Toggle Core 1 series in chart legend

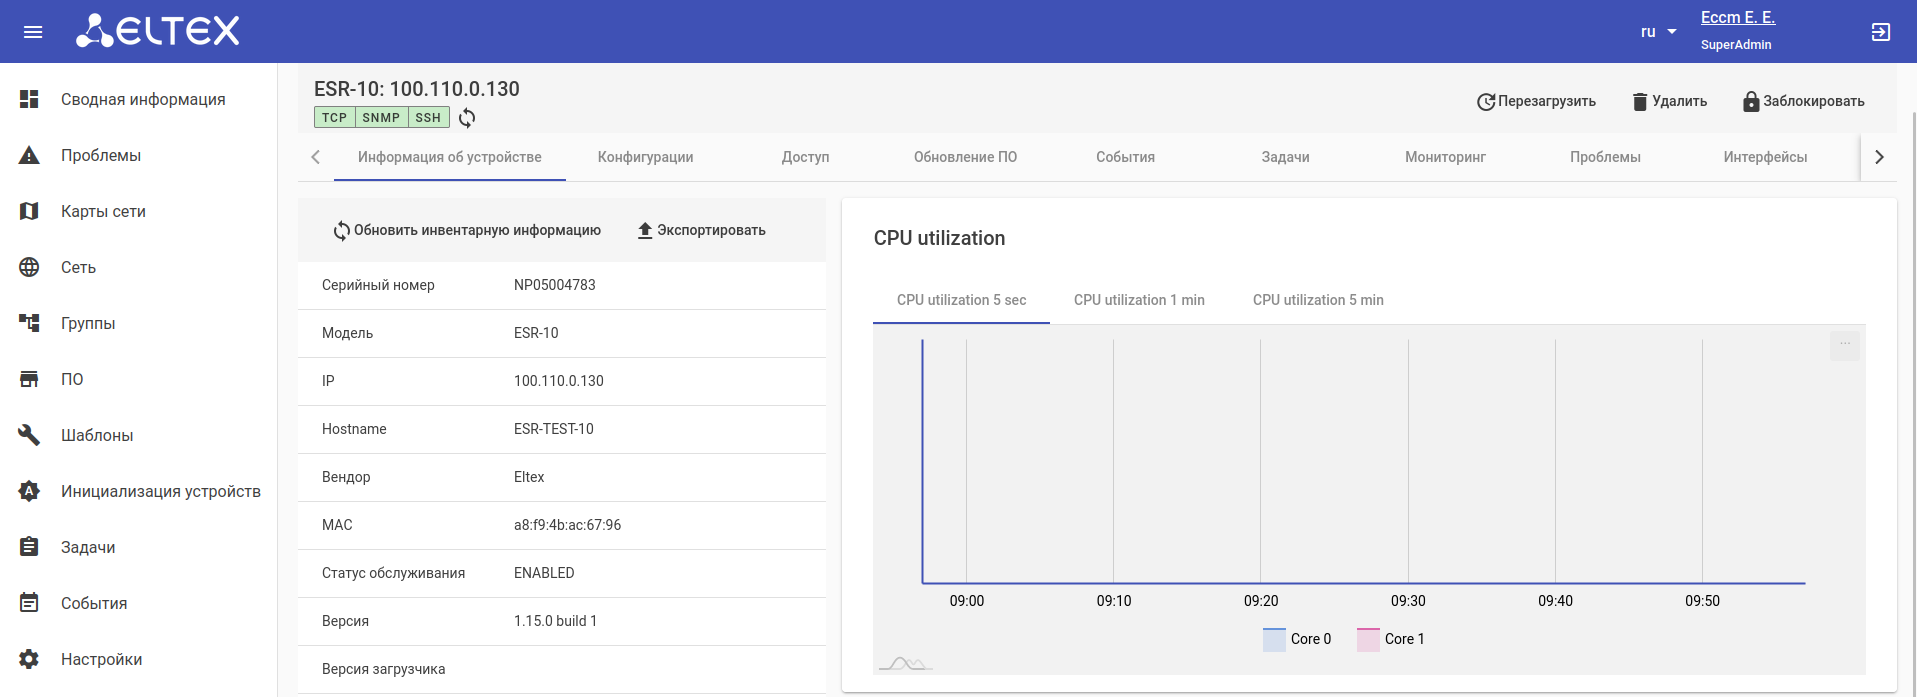click(1391, 639)
